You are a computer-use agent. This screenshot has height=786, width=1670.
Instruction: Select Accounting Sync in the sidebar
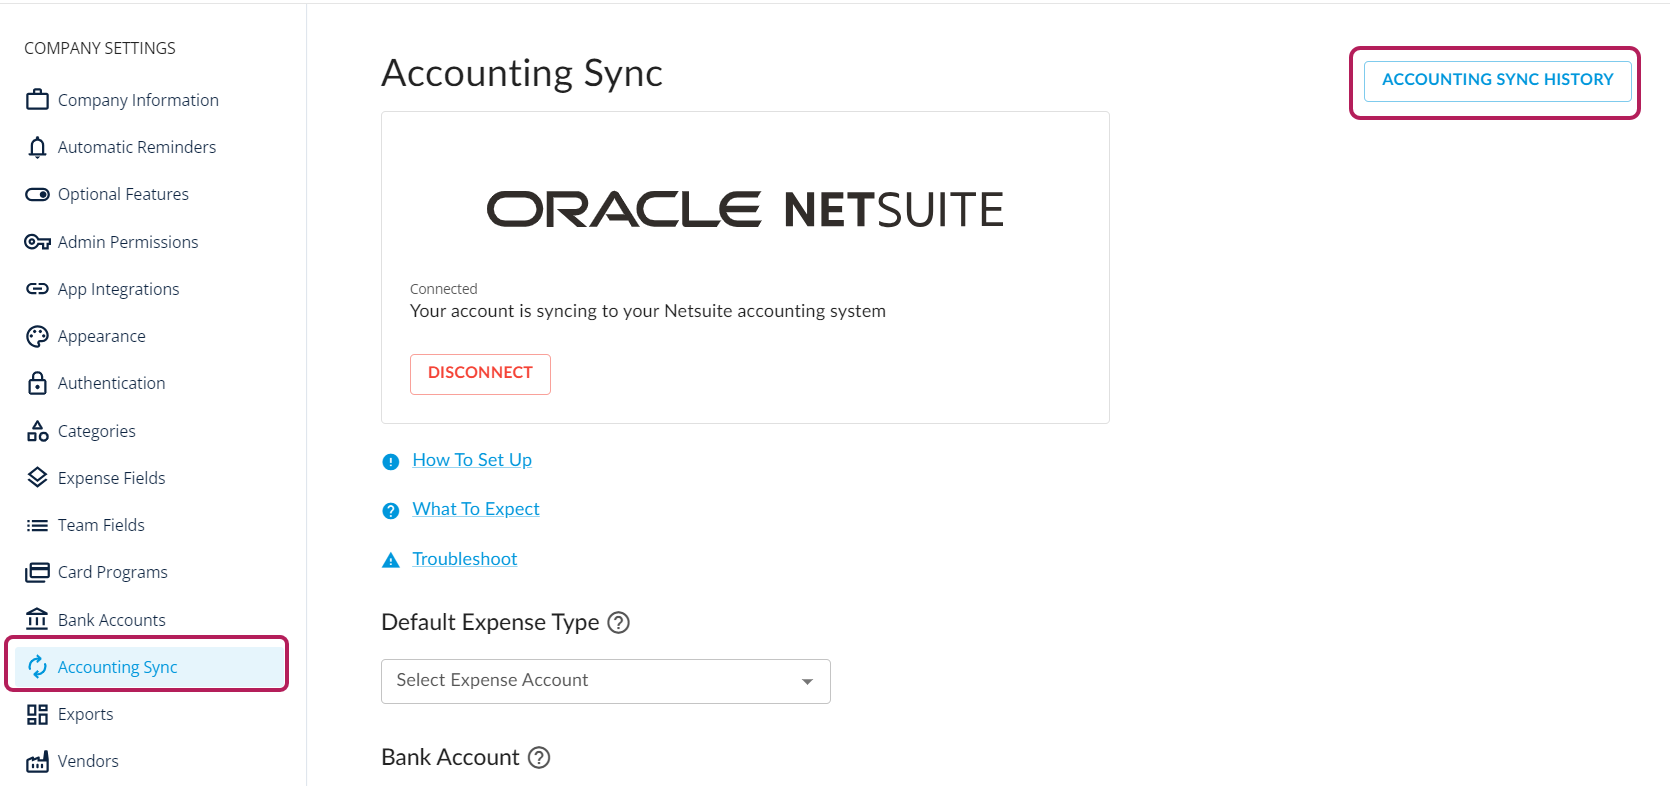pos(150,667)
